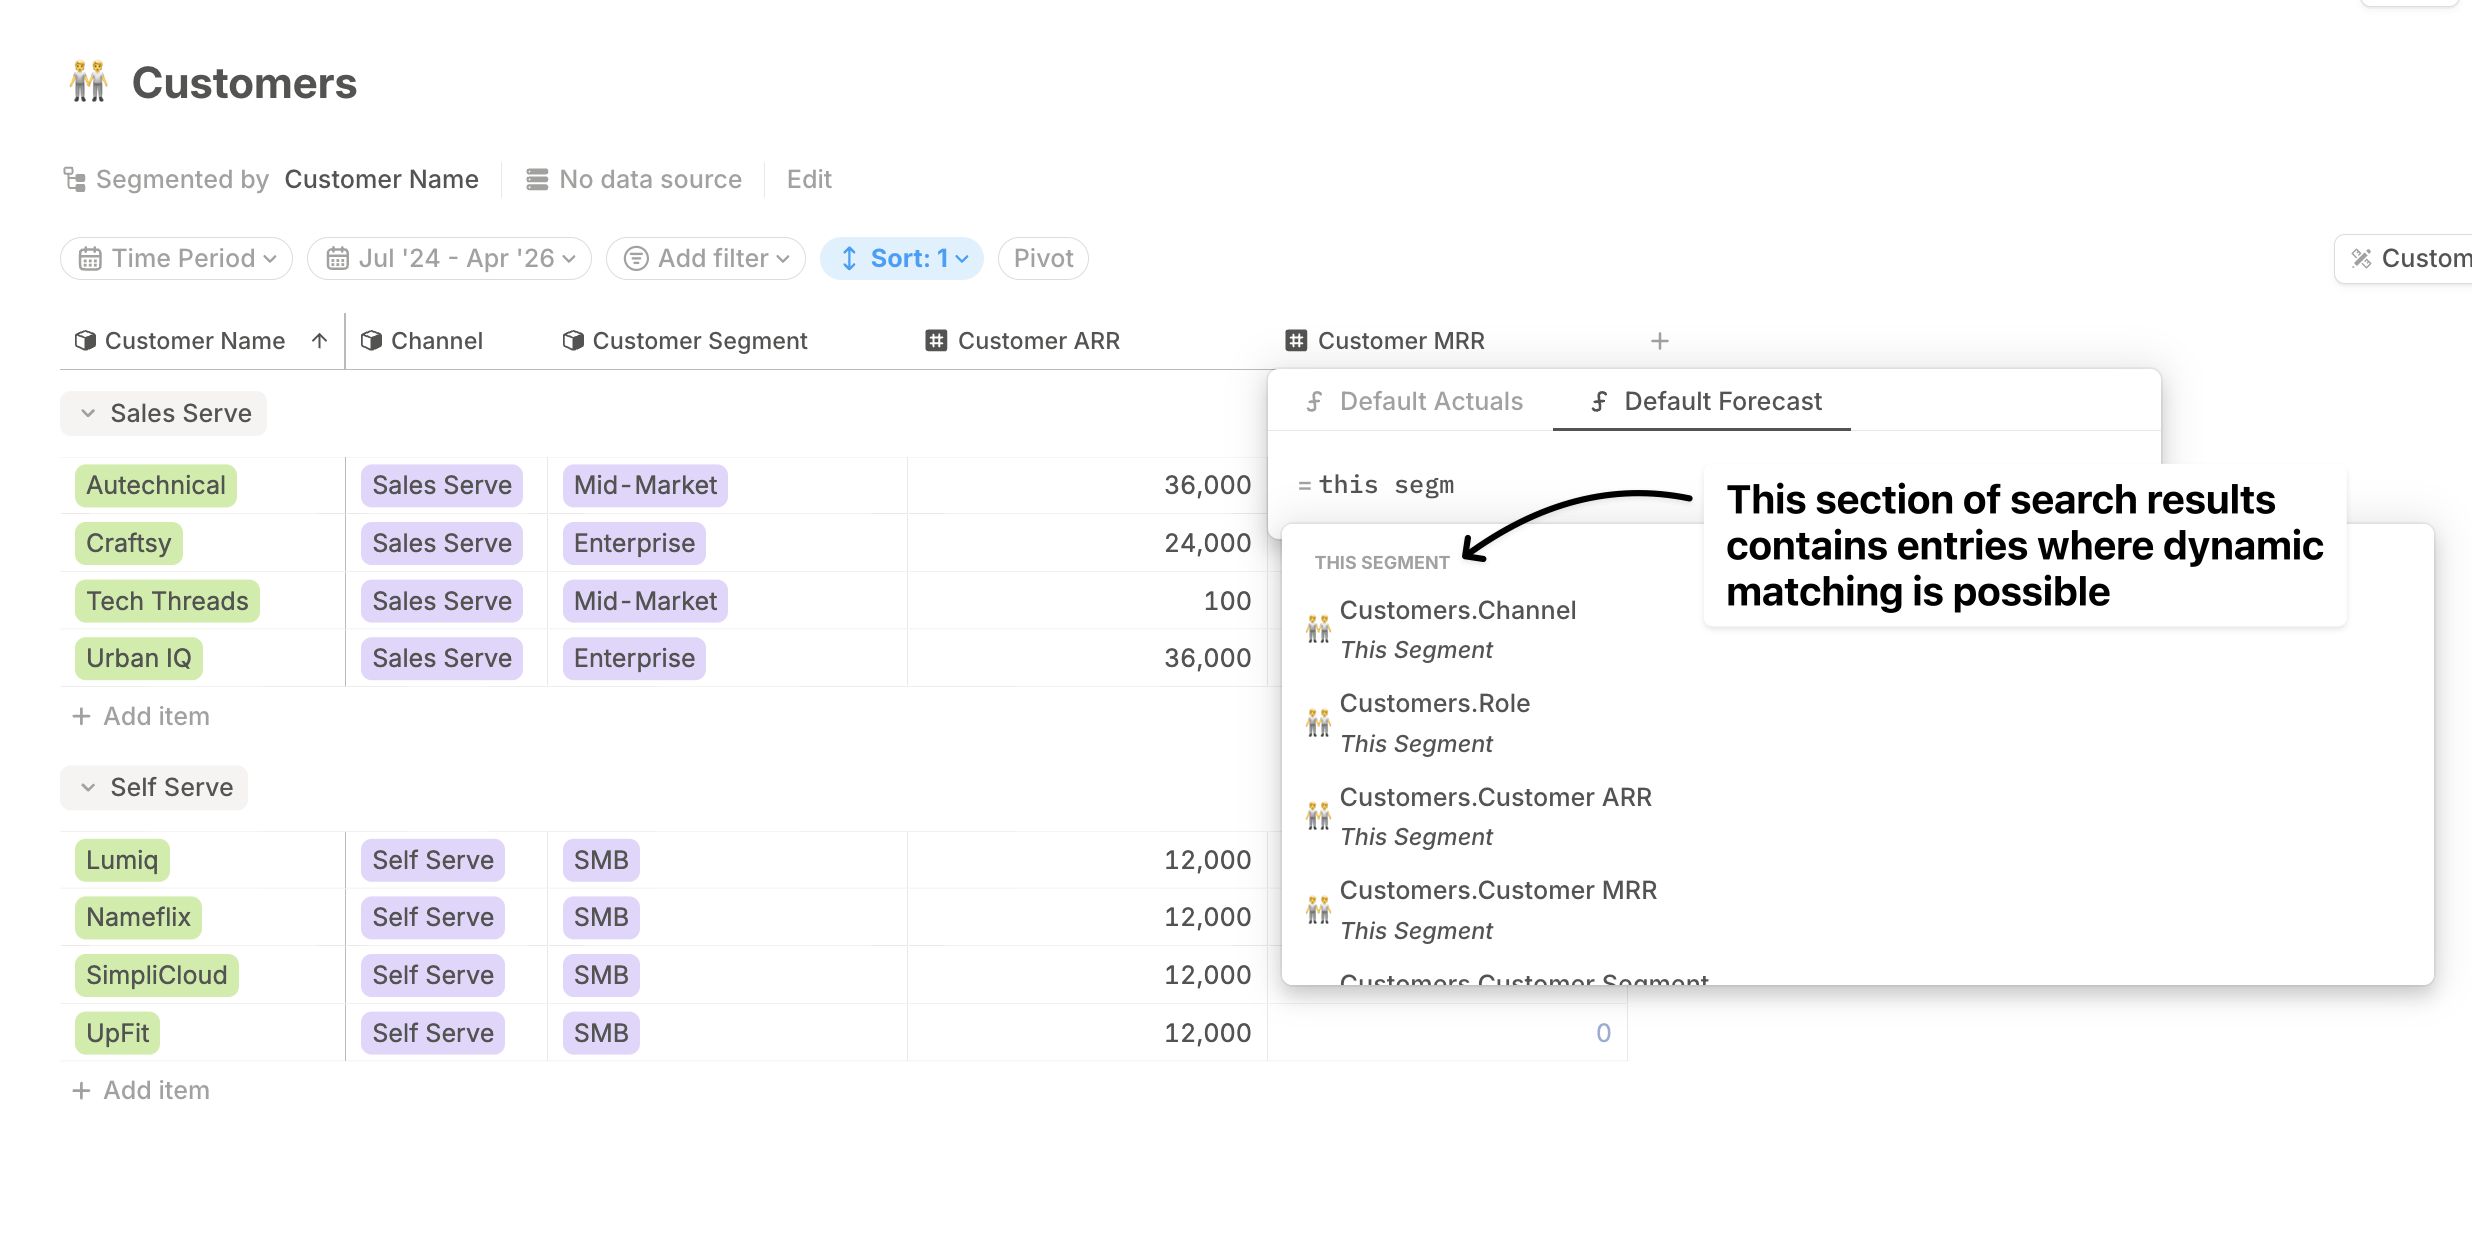The image size is (2472, 1238).
Task: Click the sort arrow on Customer Name
Action: pyautogui.click(x=319, y=341)
